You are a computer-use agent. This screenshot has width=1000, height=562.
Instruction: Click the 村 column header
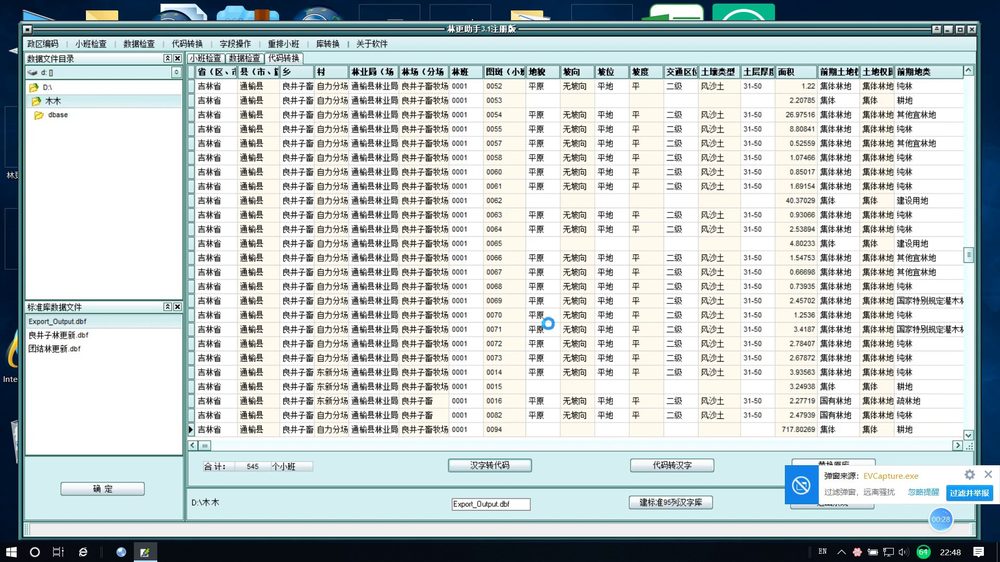coord(332,71)
